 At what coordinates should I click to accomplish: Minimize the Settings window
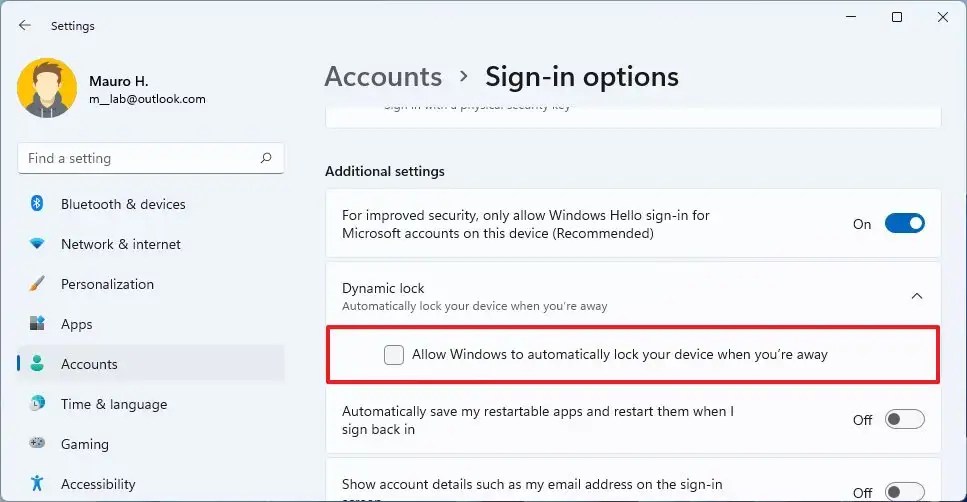coord(851,17)
